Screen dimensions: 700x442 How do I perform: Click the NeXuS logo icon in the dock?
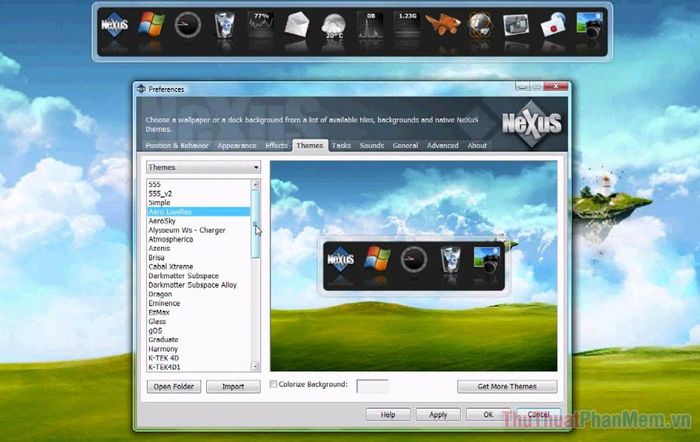coord(115,25)
